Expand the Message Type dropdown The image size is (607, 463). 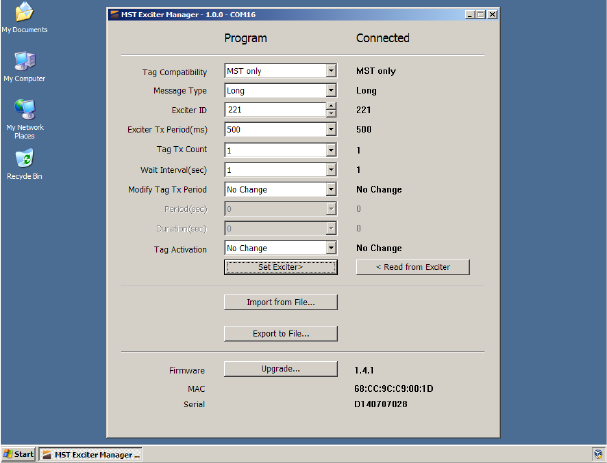(x=331, y=91)
